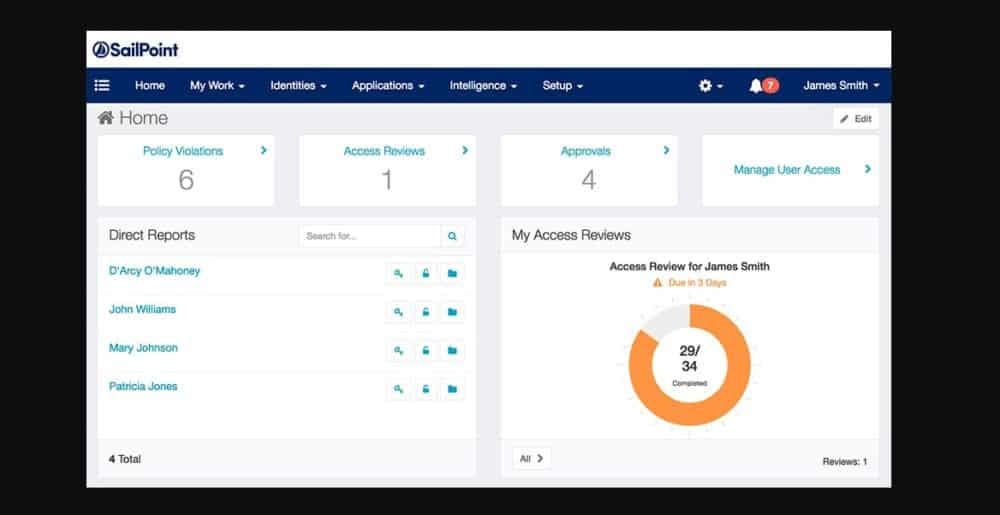Expand the Identities dropdown menu
This screenshot has height=515, width=1000.
(298, 86)
